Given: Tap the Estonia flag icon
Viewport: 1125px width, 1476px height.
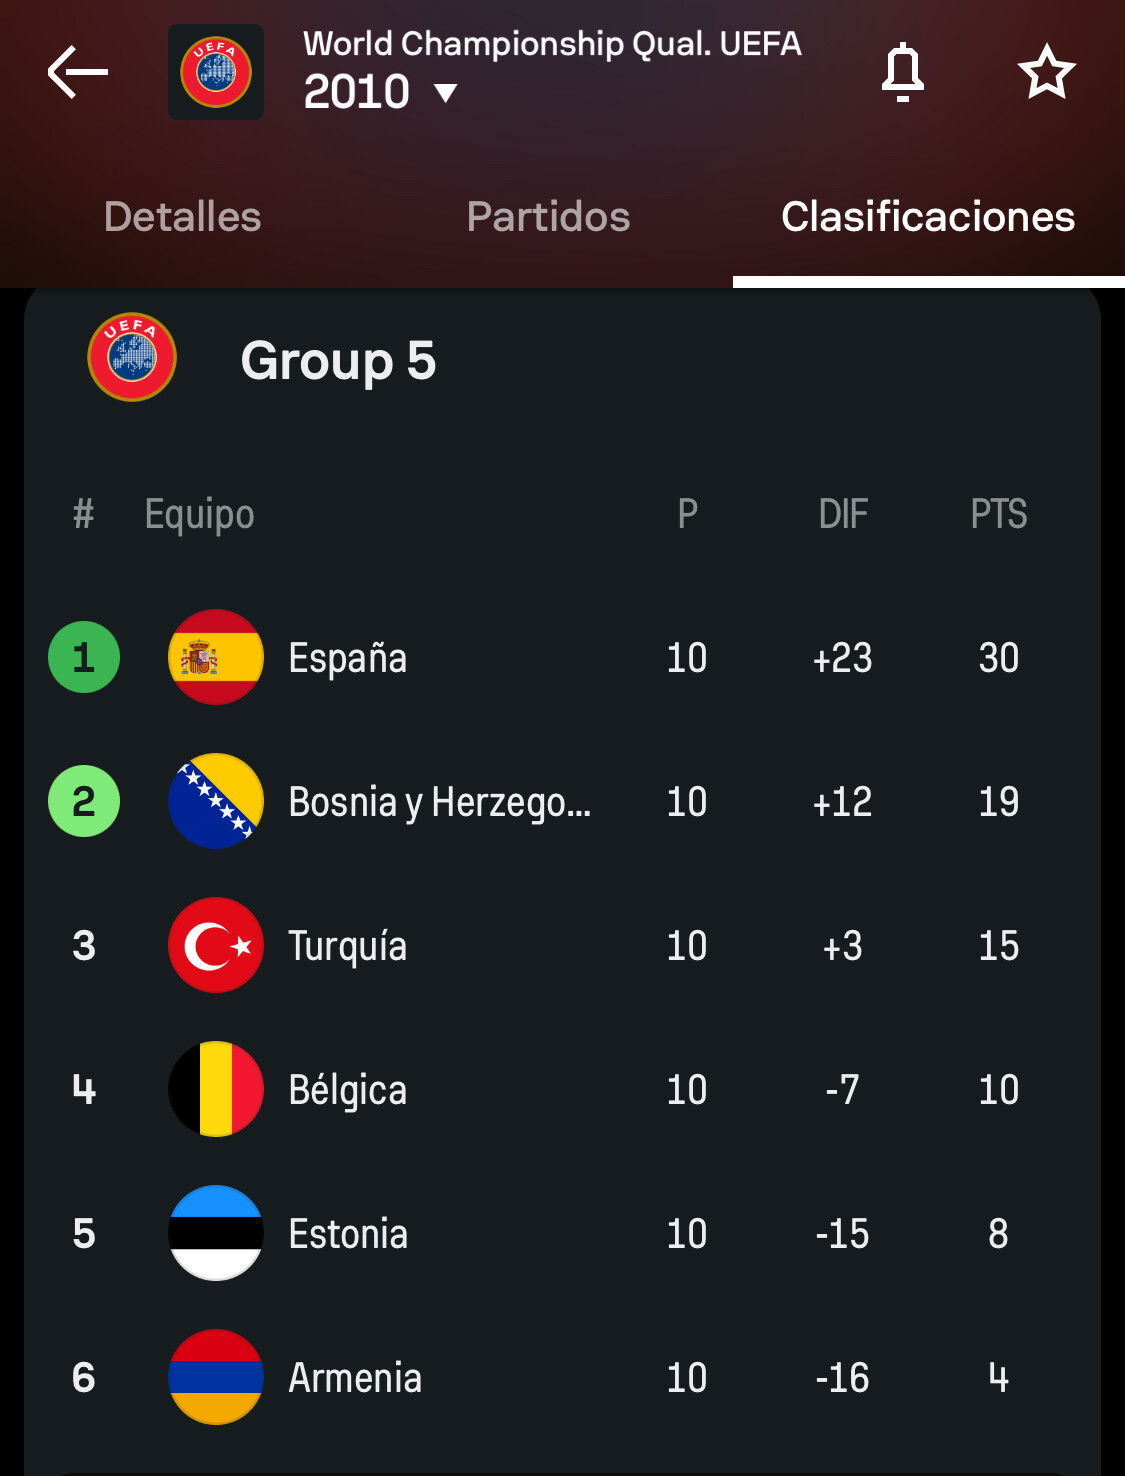Looking at the screenshot, I should pos(216,1233).
